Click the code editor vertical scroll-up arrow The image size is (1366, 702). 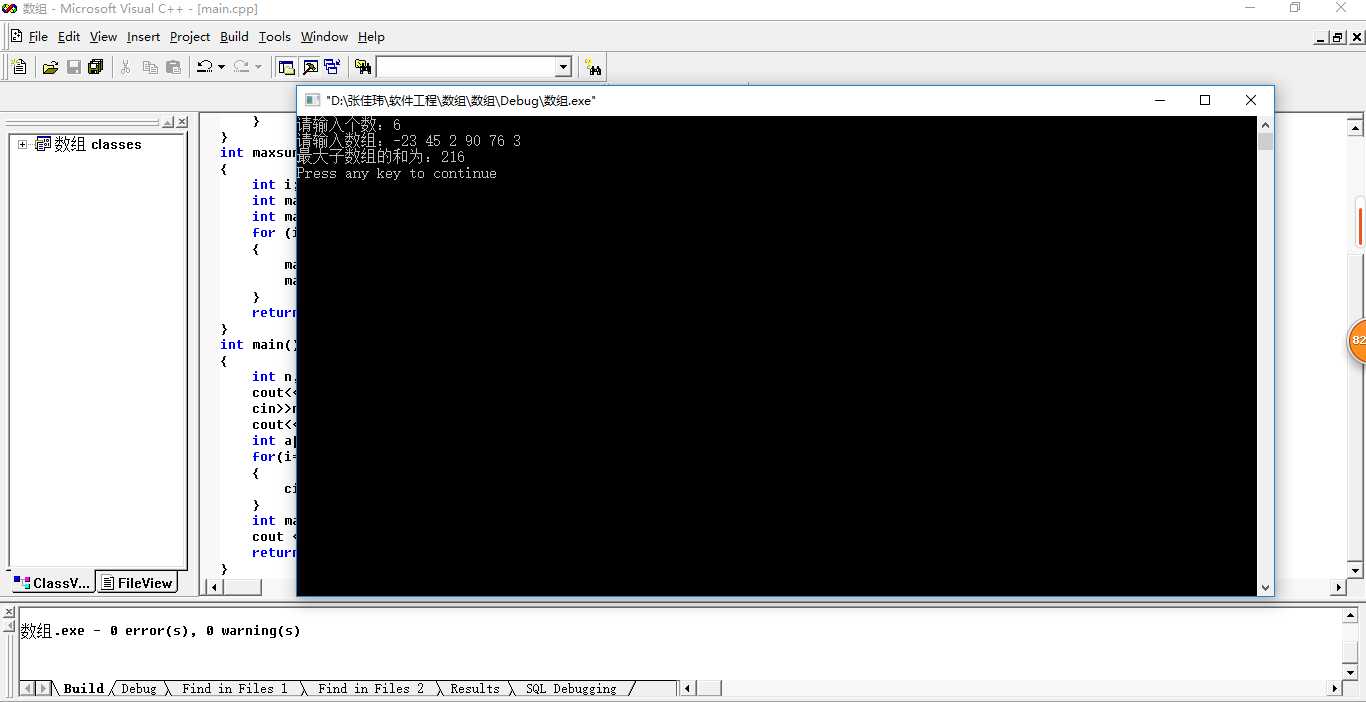click(1356, 126)
